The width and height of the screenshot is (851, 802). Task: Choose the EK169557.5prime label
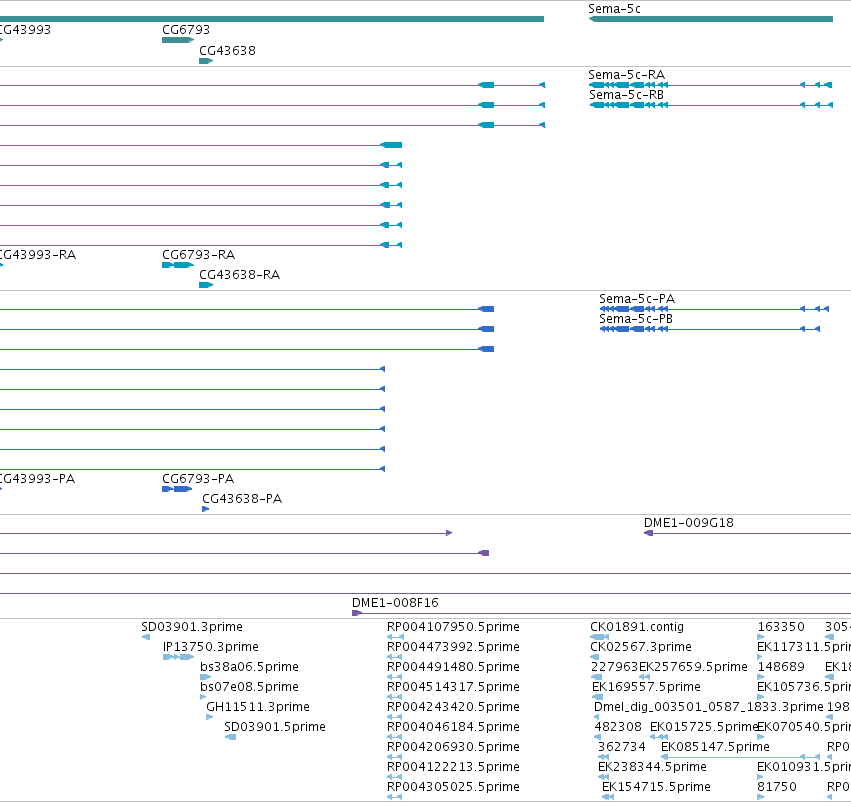point(646,687)
